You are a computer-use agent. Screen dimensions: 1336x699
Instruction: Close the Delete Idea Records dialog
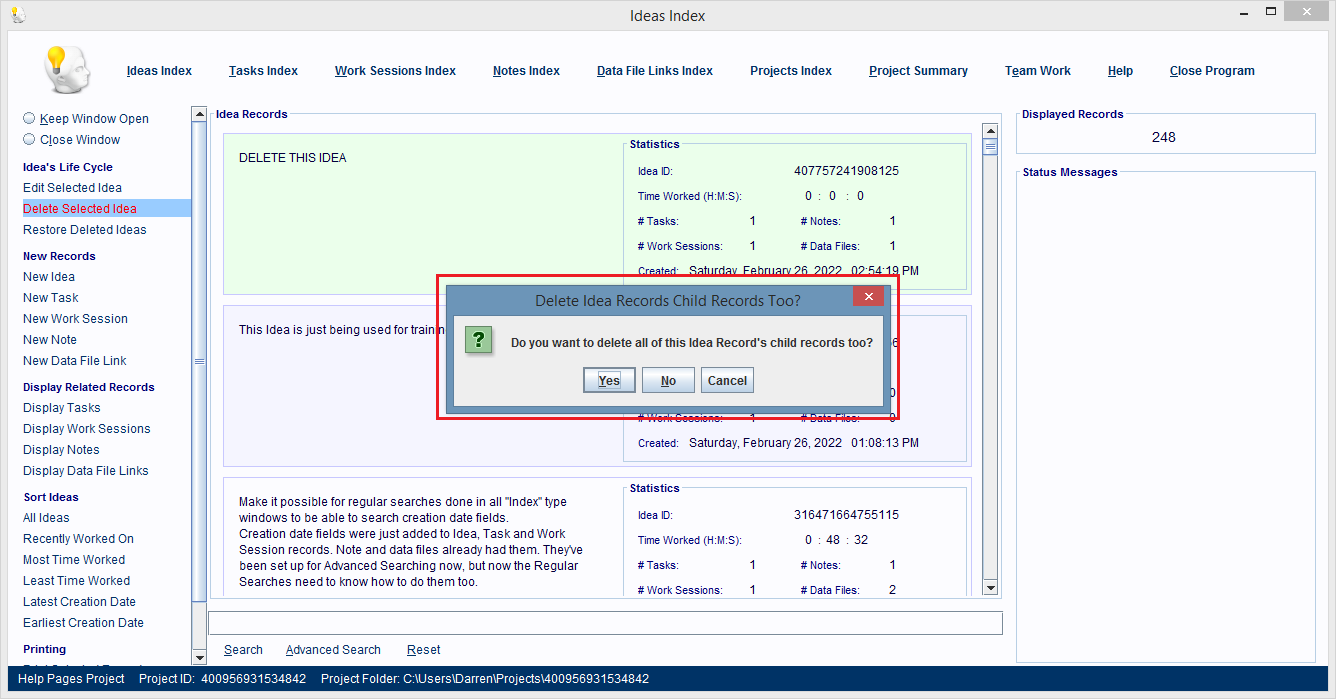pos(868,297)
